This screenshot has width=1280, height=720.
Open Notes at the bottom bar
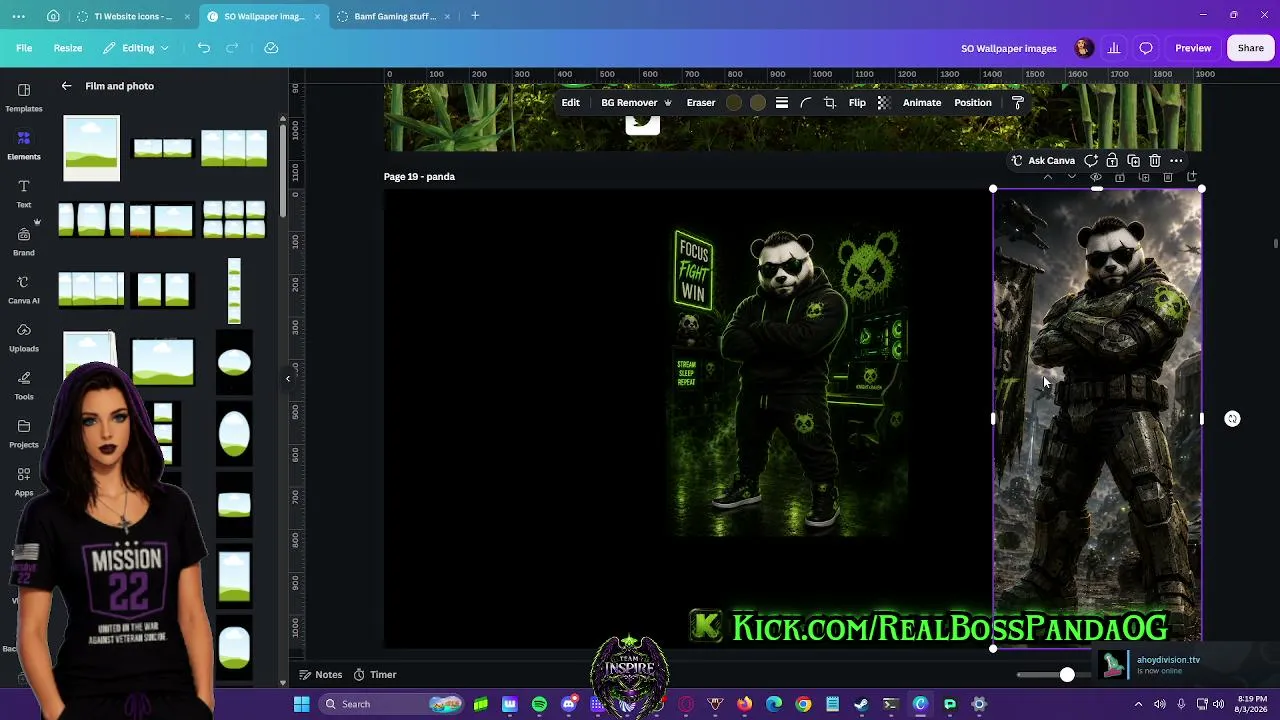(320, 675)
